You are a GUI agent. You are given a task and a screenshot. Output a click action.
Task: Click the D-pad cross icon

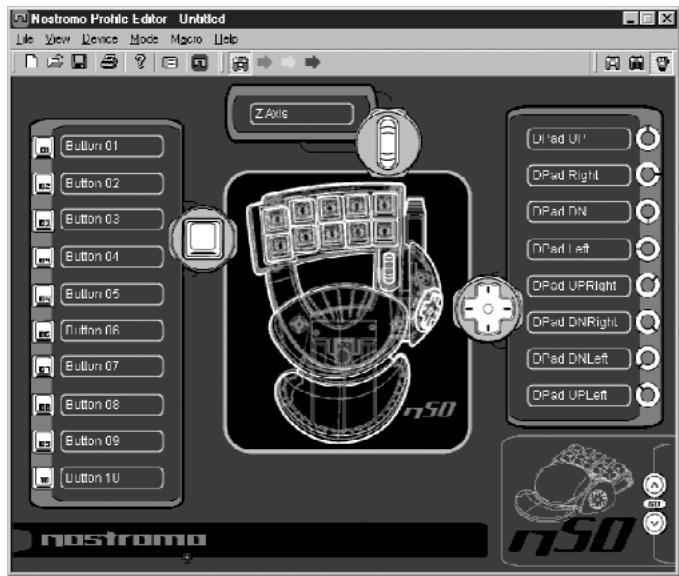[488, 309]
